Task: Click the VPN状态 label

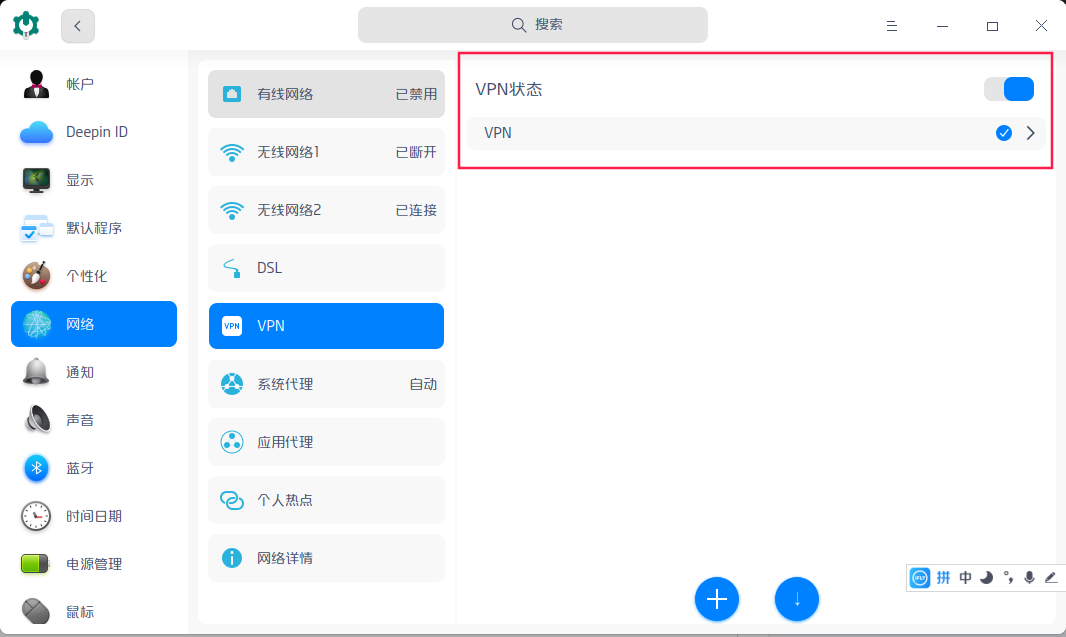Action: (509, 90)
